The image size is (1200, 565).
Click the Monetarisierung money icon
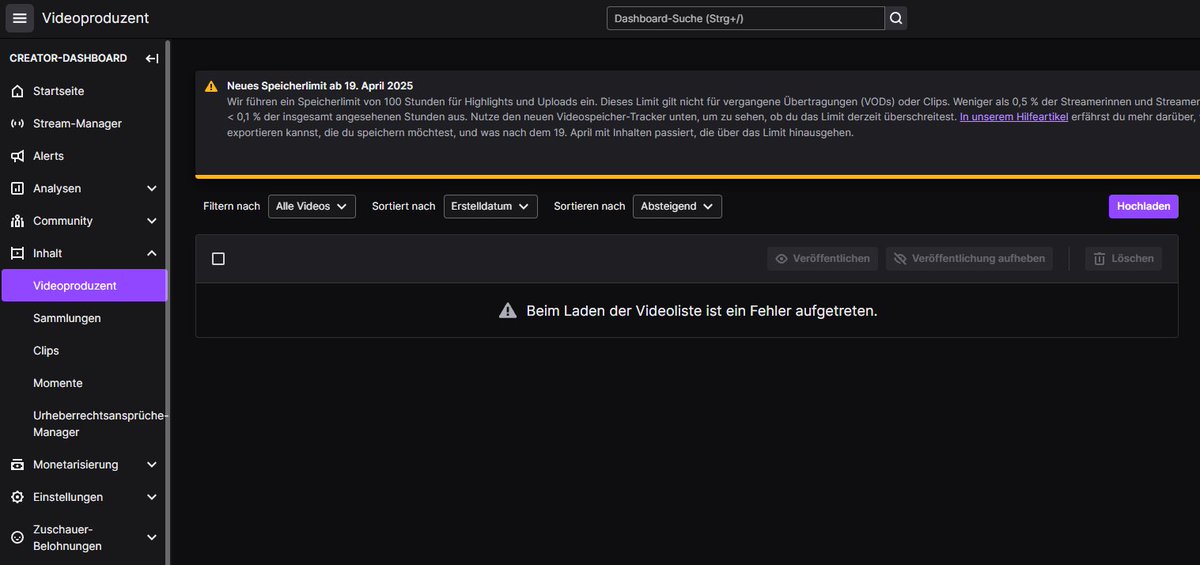coord(17,465)
